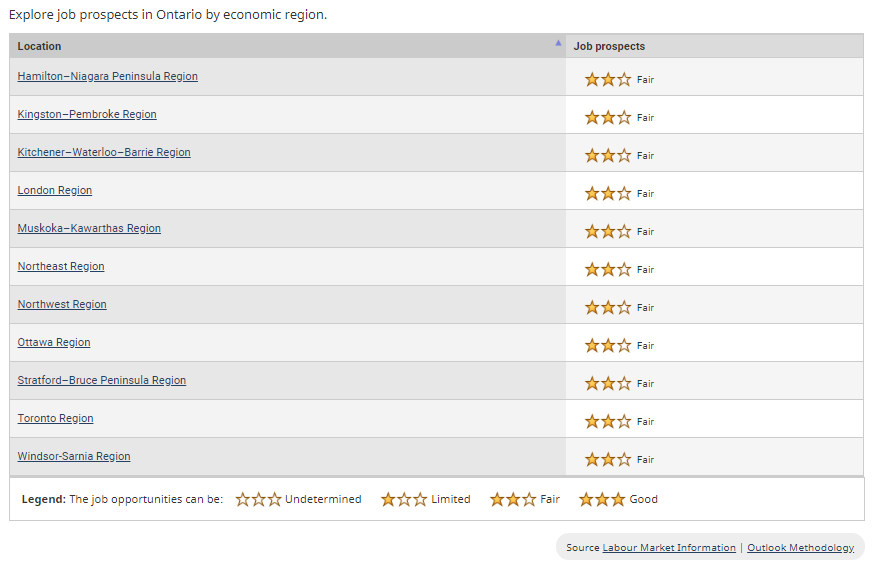Click the Fair two-star legend icon

tap(513, 499)
